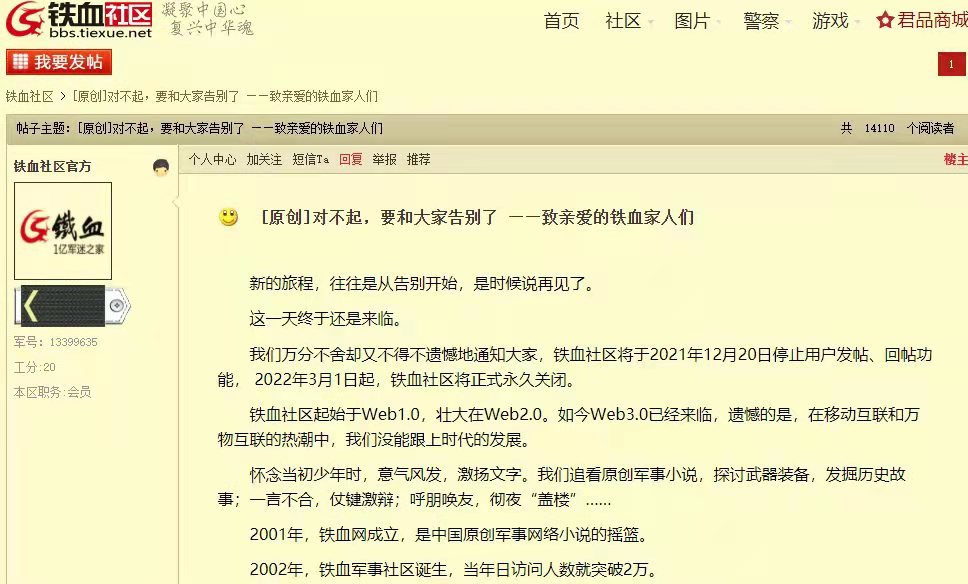Click the paragraph starting 2001年，铁血网成立
This screenshot has height=584, width=968.
pos(451,534)
